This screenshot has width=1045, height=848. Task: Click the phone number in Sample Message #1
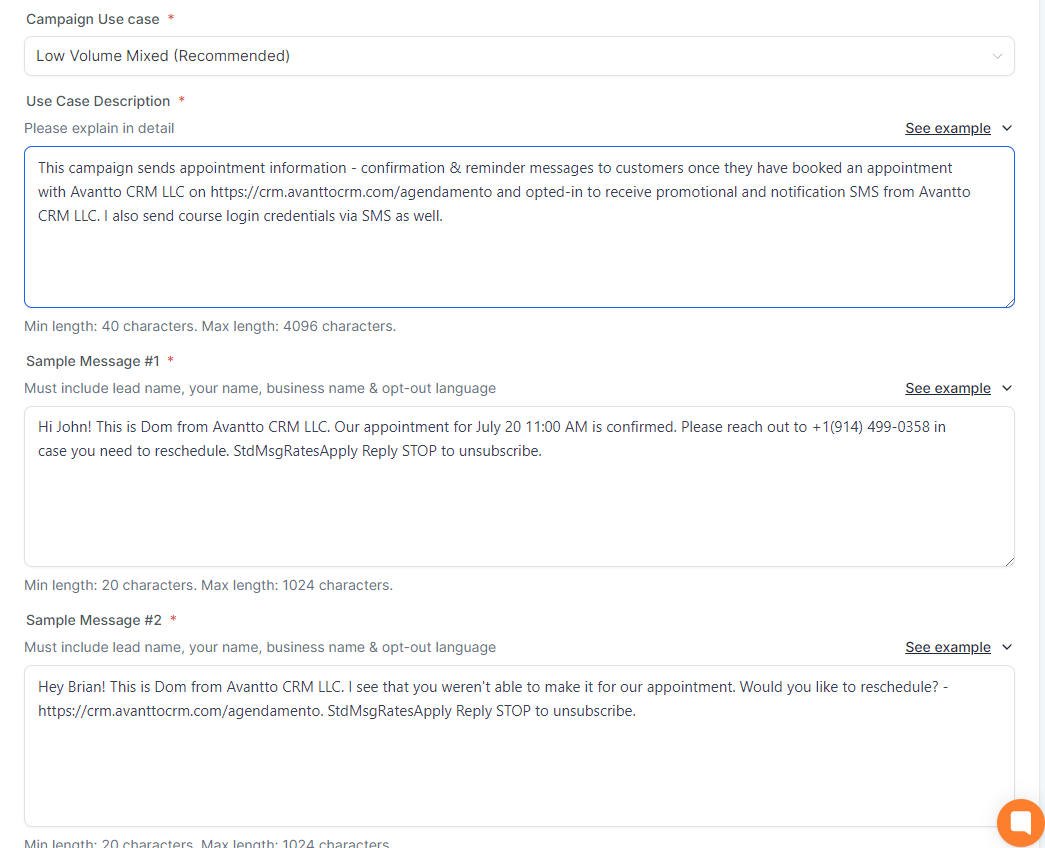click(870, 427)
